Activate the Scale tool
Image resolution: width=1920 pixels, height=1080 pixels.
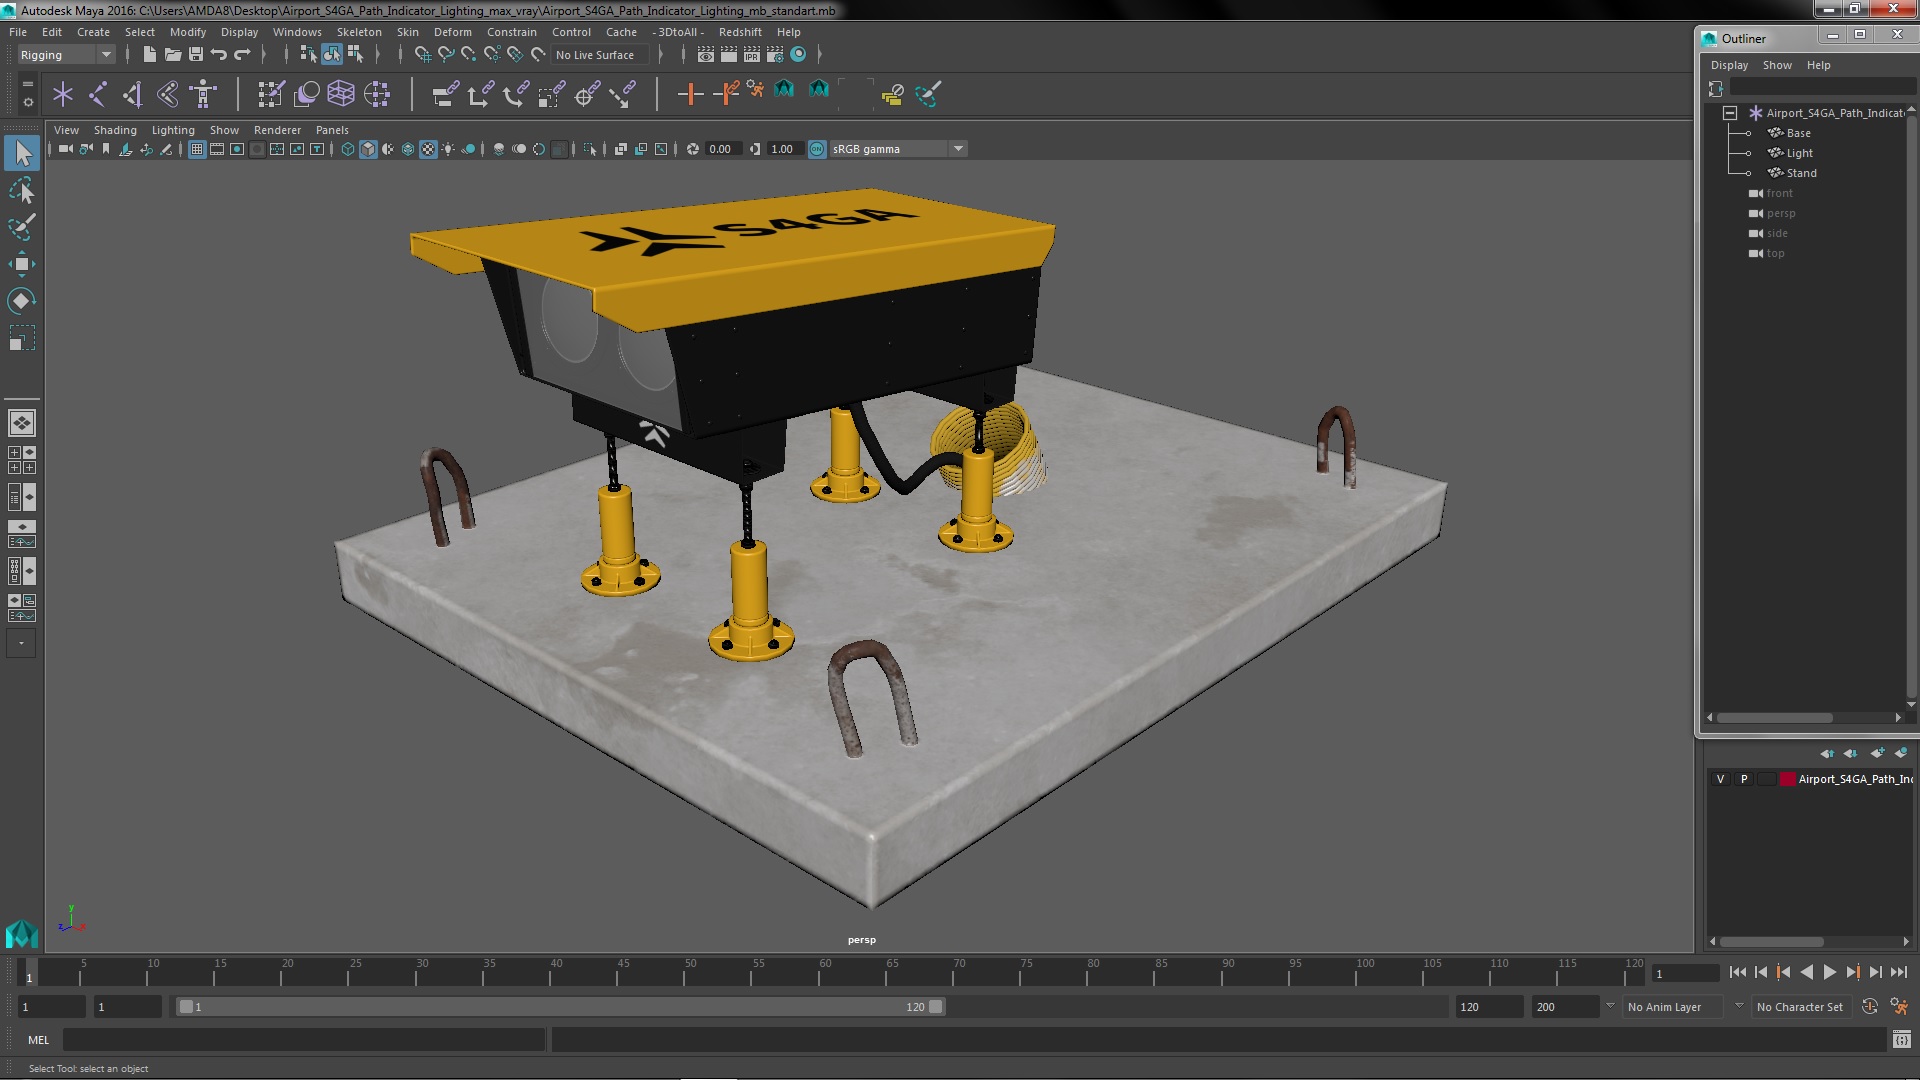pos(22,338)
